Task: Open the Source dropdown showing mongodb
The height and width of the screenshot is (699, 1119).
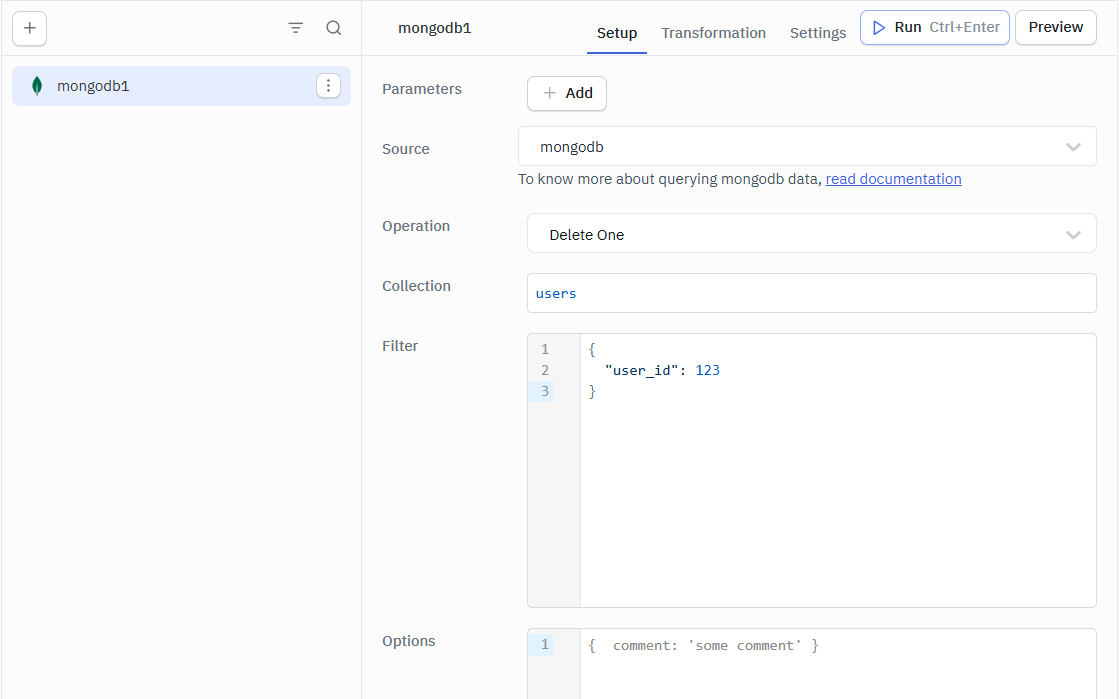Action: click(x=811, y=146)
